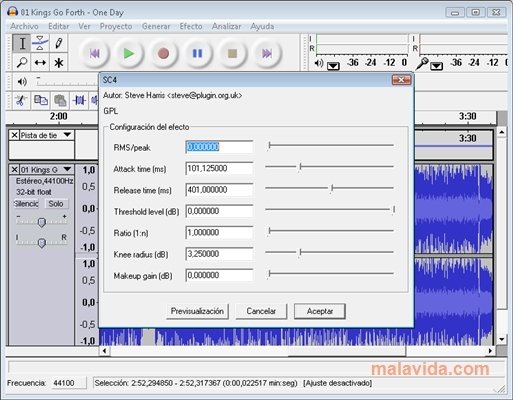Viewport: 513px width, 400px height.
Task: Focus the RMS/peak value field
Action: point(219,147)
